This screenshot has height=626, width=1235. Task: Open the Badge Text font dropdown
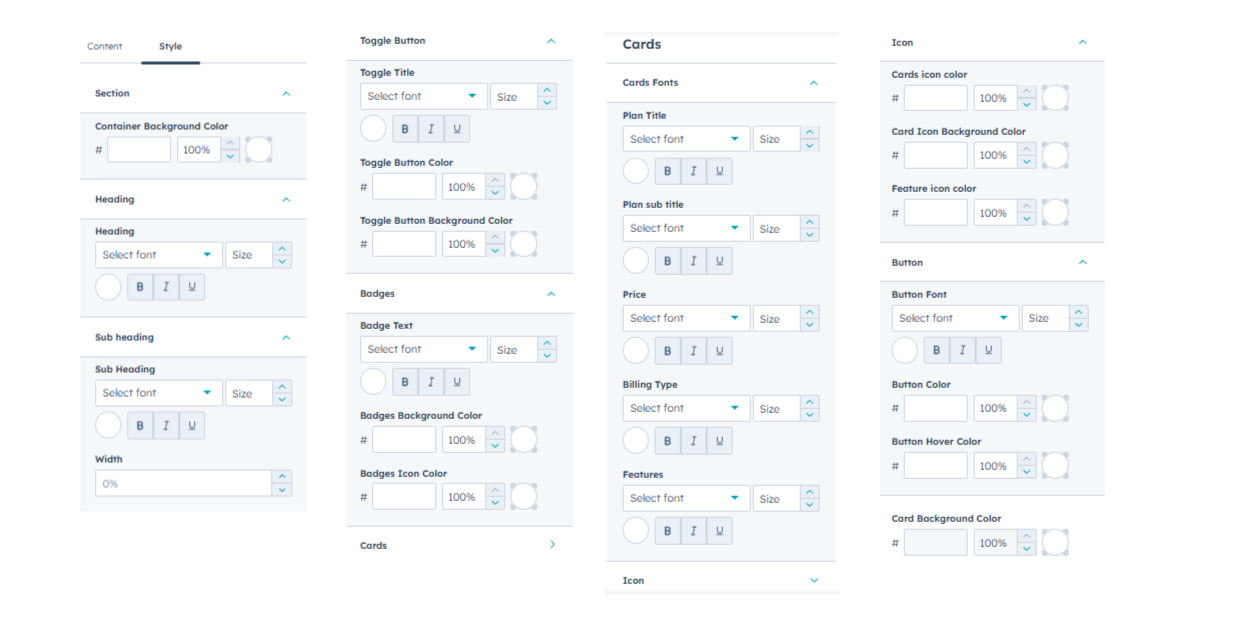424,349
